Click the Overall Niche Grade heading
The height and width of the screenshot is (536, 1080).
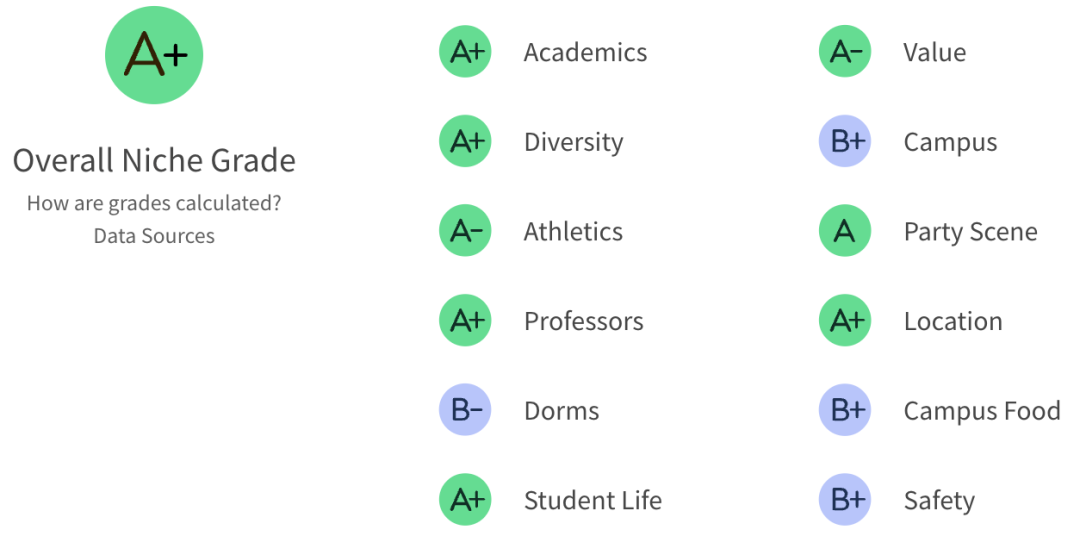pyautogui.click(x=154, y=161)
